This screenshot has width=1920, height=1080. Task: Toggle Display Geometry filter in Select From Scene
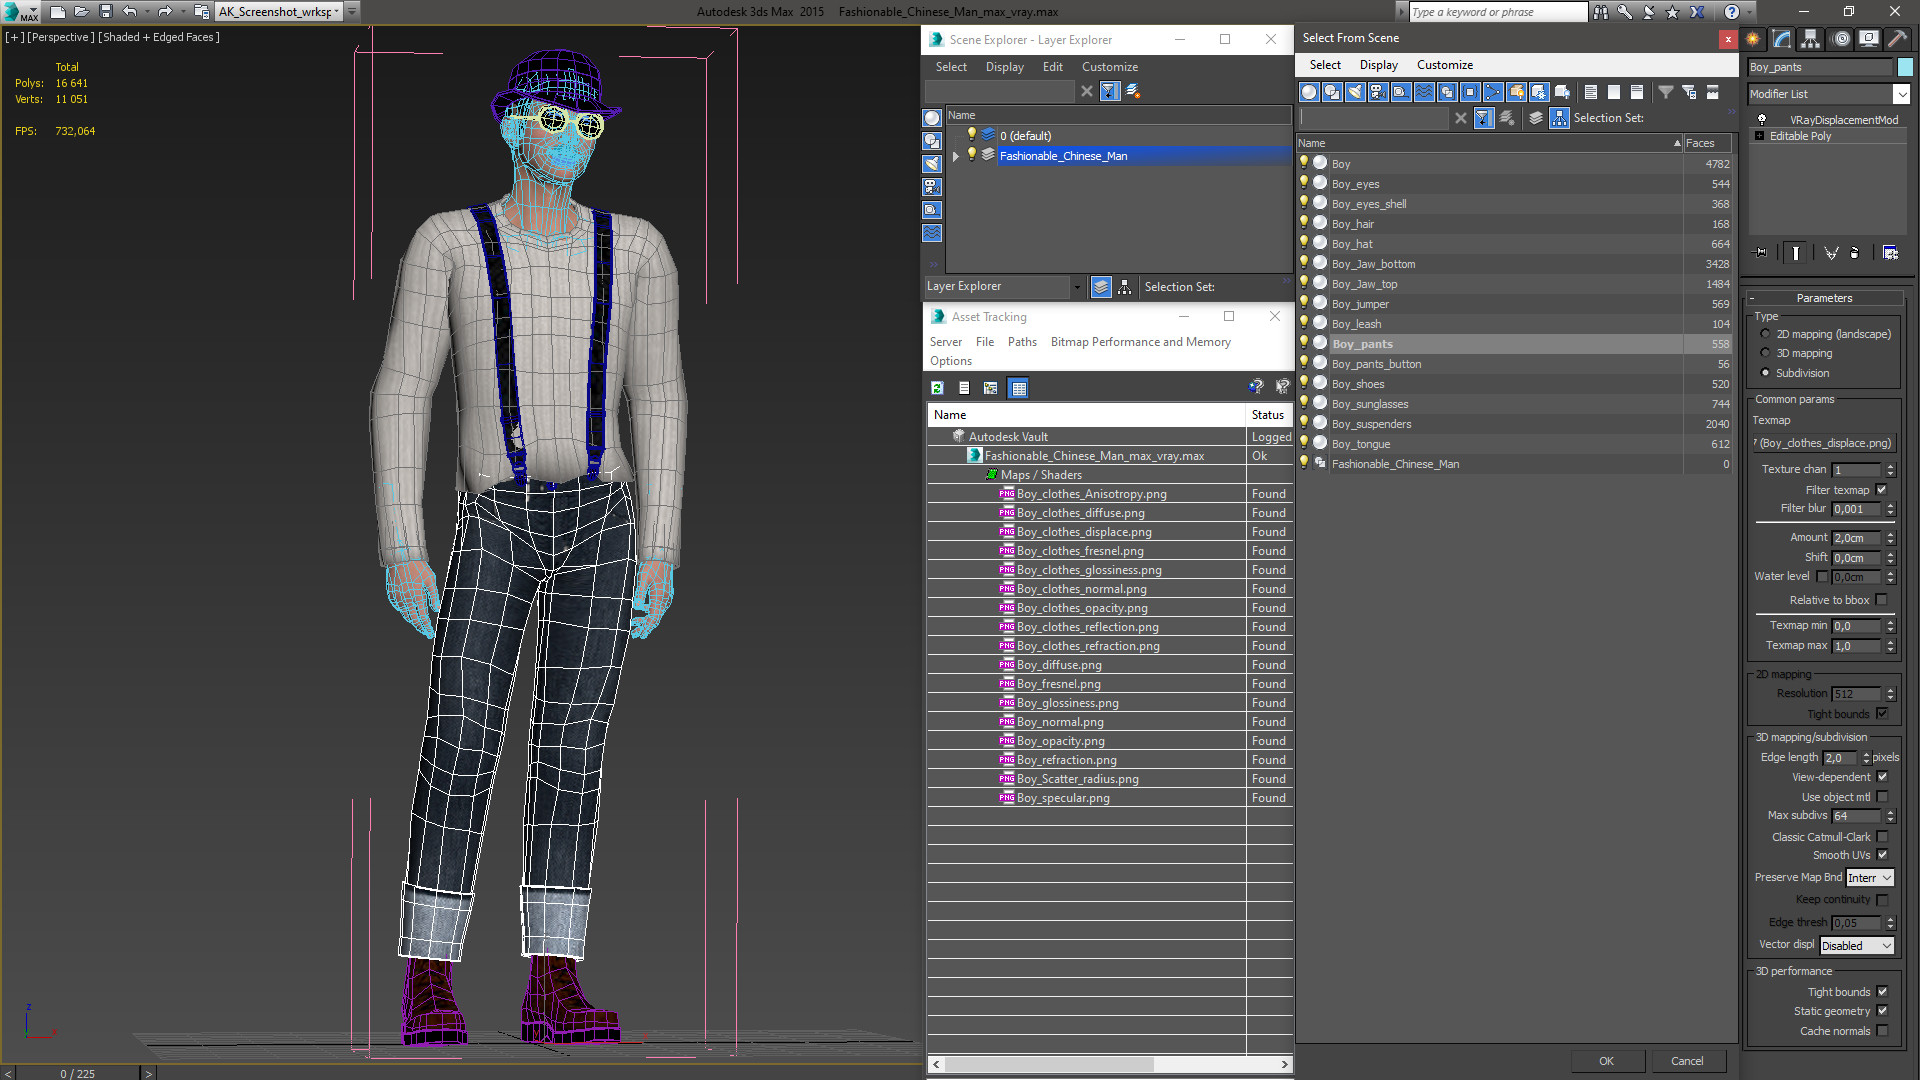(1309, 92)
